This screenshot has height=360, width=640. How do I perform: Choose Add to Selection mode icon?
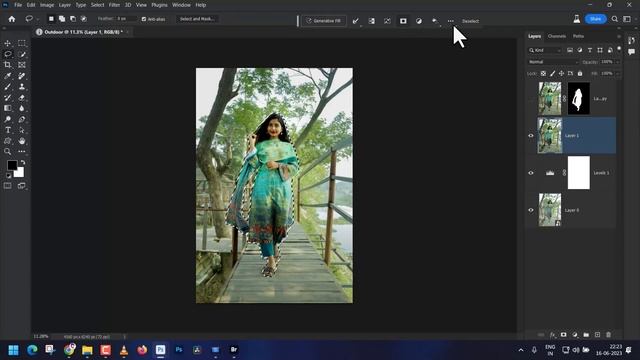[62, 19]
